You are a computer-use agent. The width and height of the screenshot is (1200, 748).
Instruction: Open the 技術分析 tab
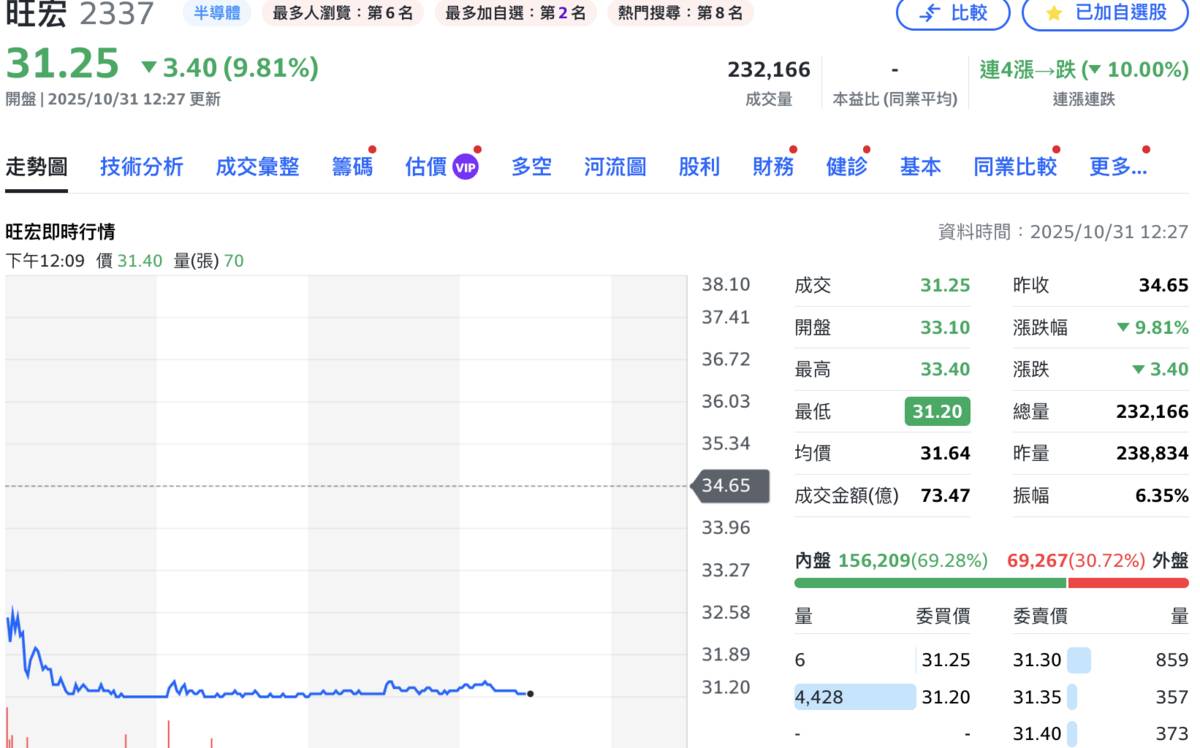coord(142,167)
